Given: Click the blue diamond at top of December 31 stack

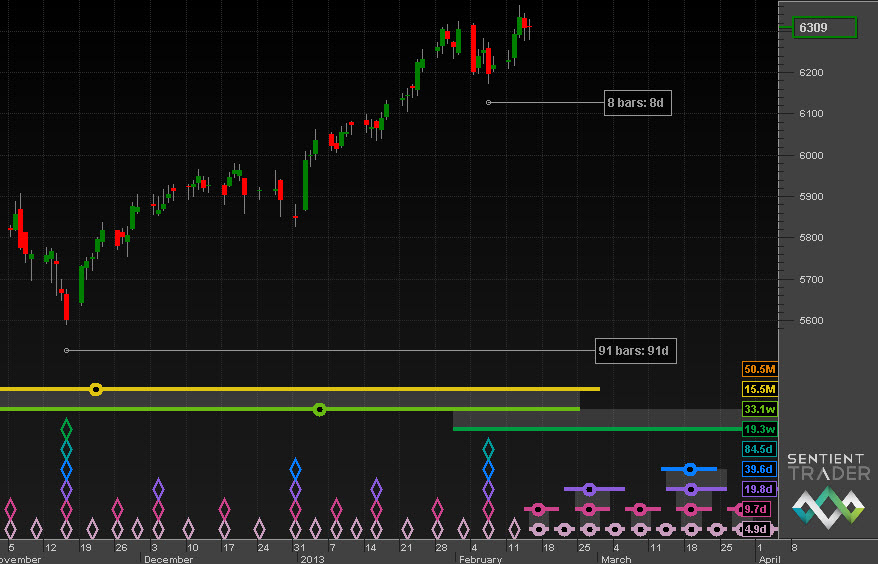Looking at the screenshot, I should (x=295, y=468).
